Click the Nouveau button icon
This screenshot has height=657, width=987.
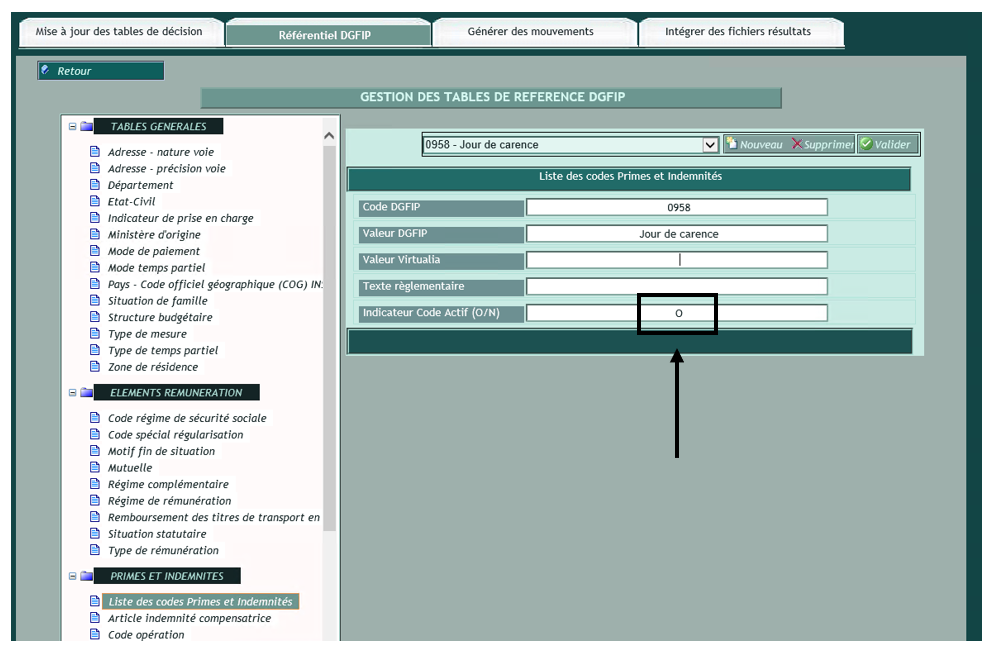pos(731,145)
